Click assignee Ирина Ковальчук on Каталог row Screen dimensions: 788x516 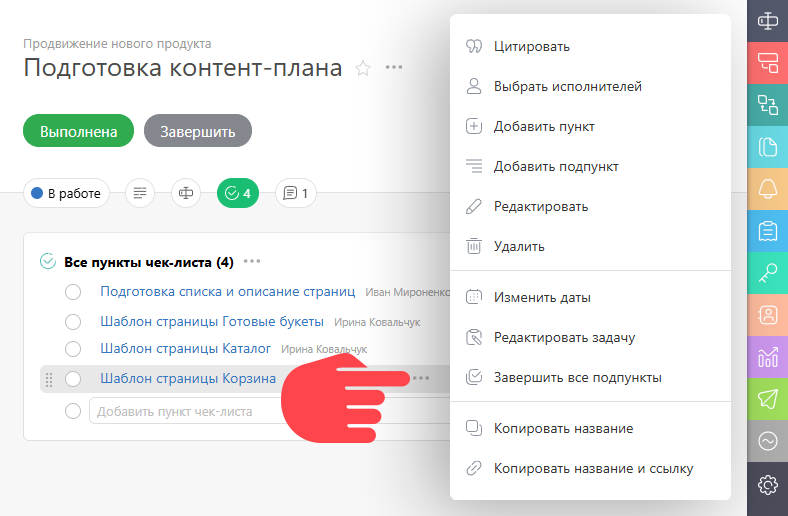coord(324,349)
